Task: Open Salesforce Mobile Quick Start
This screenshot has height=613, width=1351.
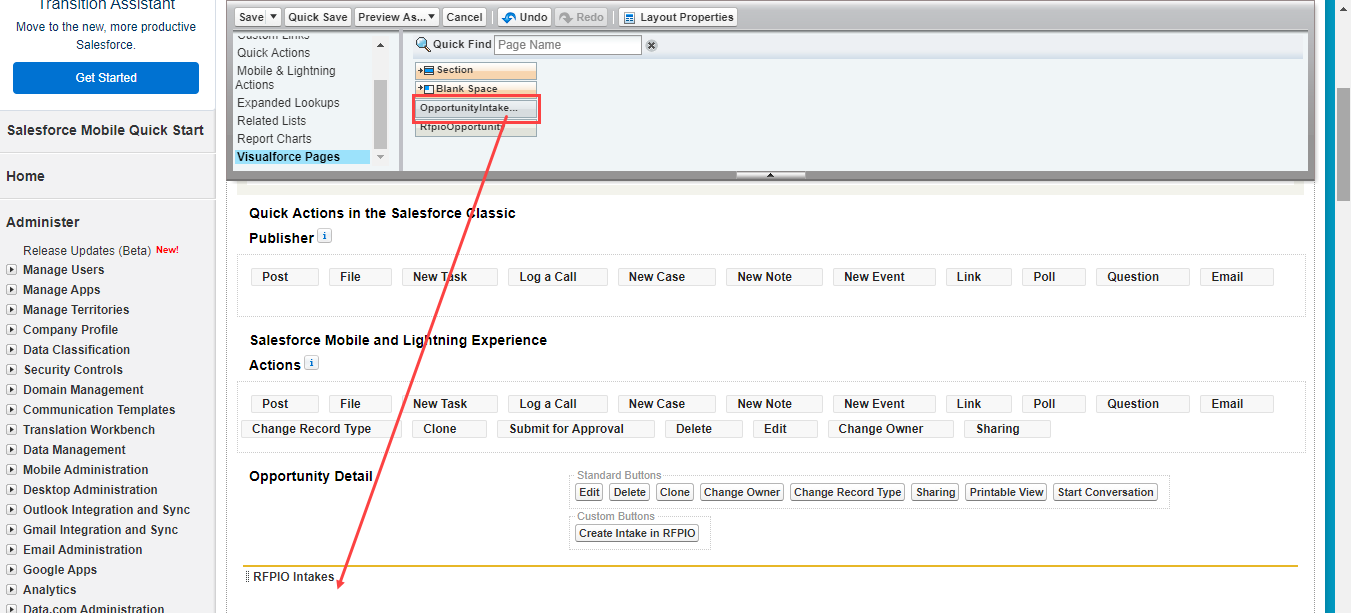Action: 105,130
